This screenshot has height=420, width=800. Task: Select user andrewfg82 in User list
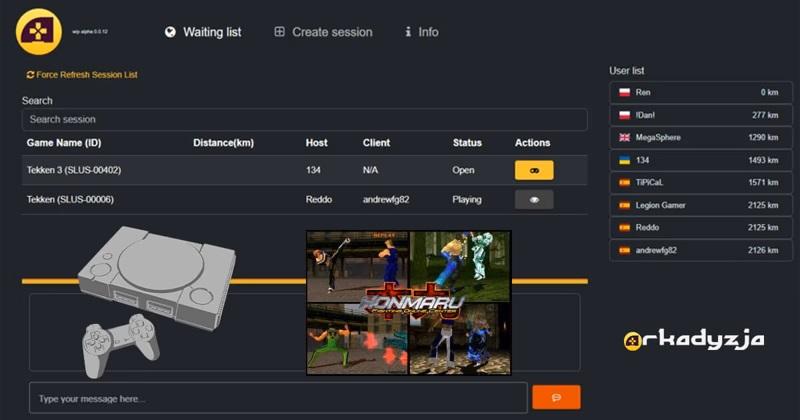pyautogui.click(x=701, y=250)
